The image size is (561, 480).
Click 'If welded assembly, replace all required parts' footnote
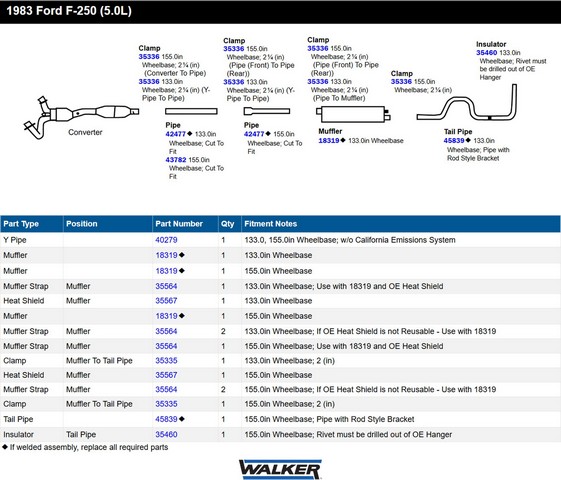point(88,447)
